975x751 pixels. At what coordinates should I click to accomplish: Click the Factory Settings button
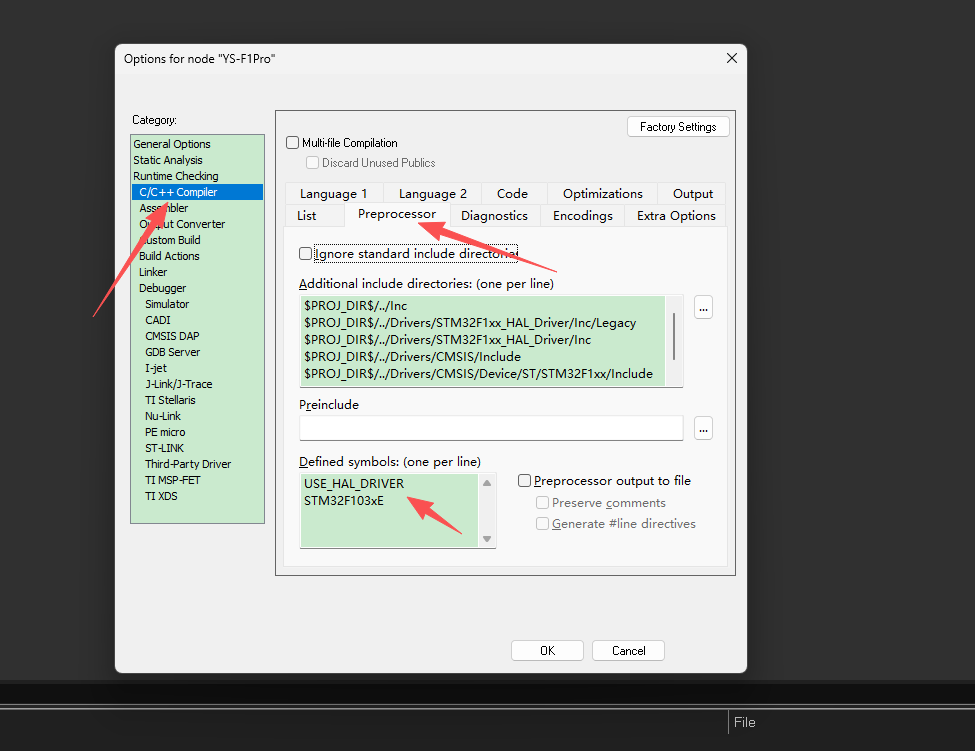678,127
